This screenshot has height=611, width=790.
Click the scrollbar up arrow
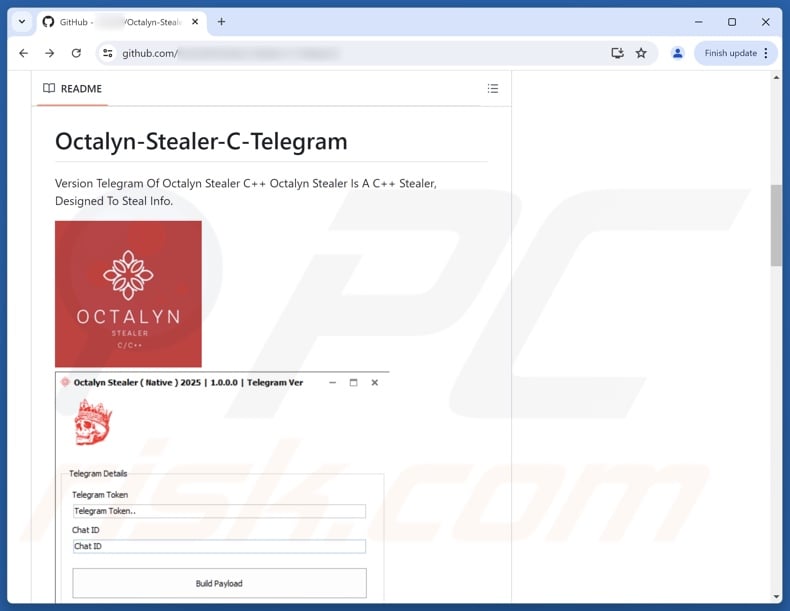coord(776,78)
